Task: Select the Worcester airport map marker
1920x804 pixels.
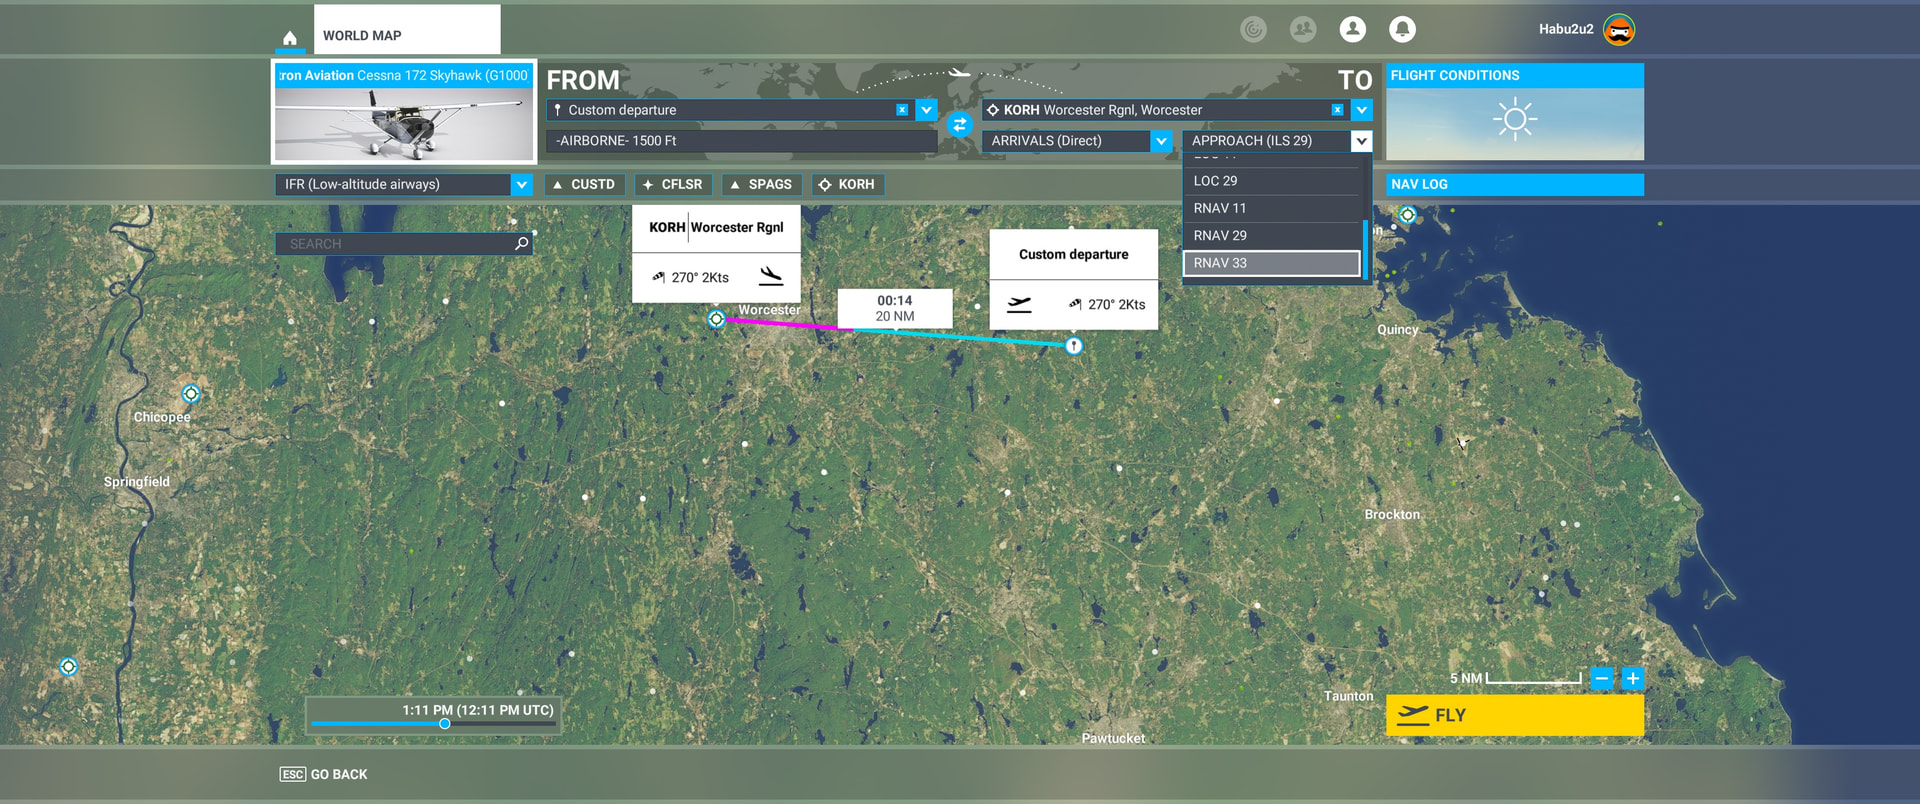Action: (716, 319)
